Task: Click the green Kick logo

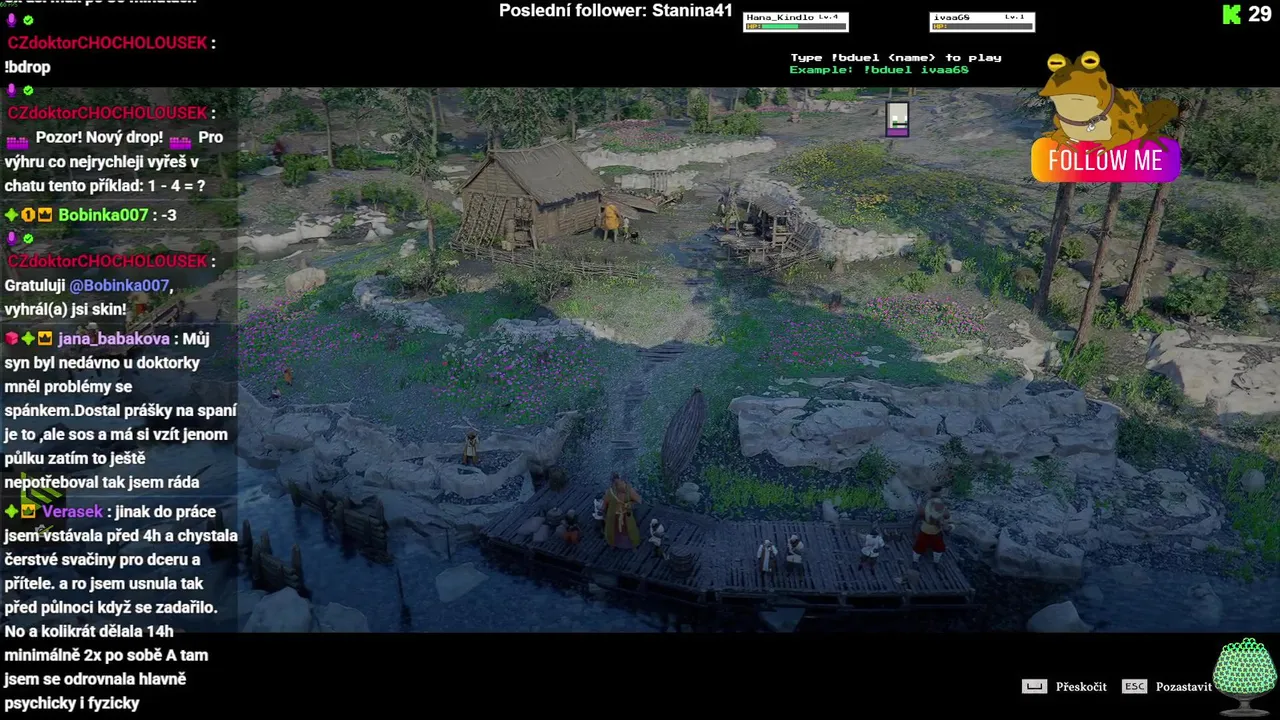Action: pyautogui.click(x=1232, y=14)
